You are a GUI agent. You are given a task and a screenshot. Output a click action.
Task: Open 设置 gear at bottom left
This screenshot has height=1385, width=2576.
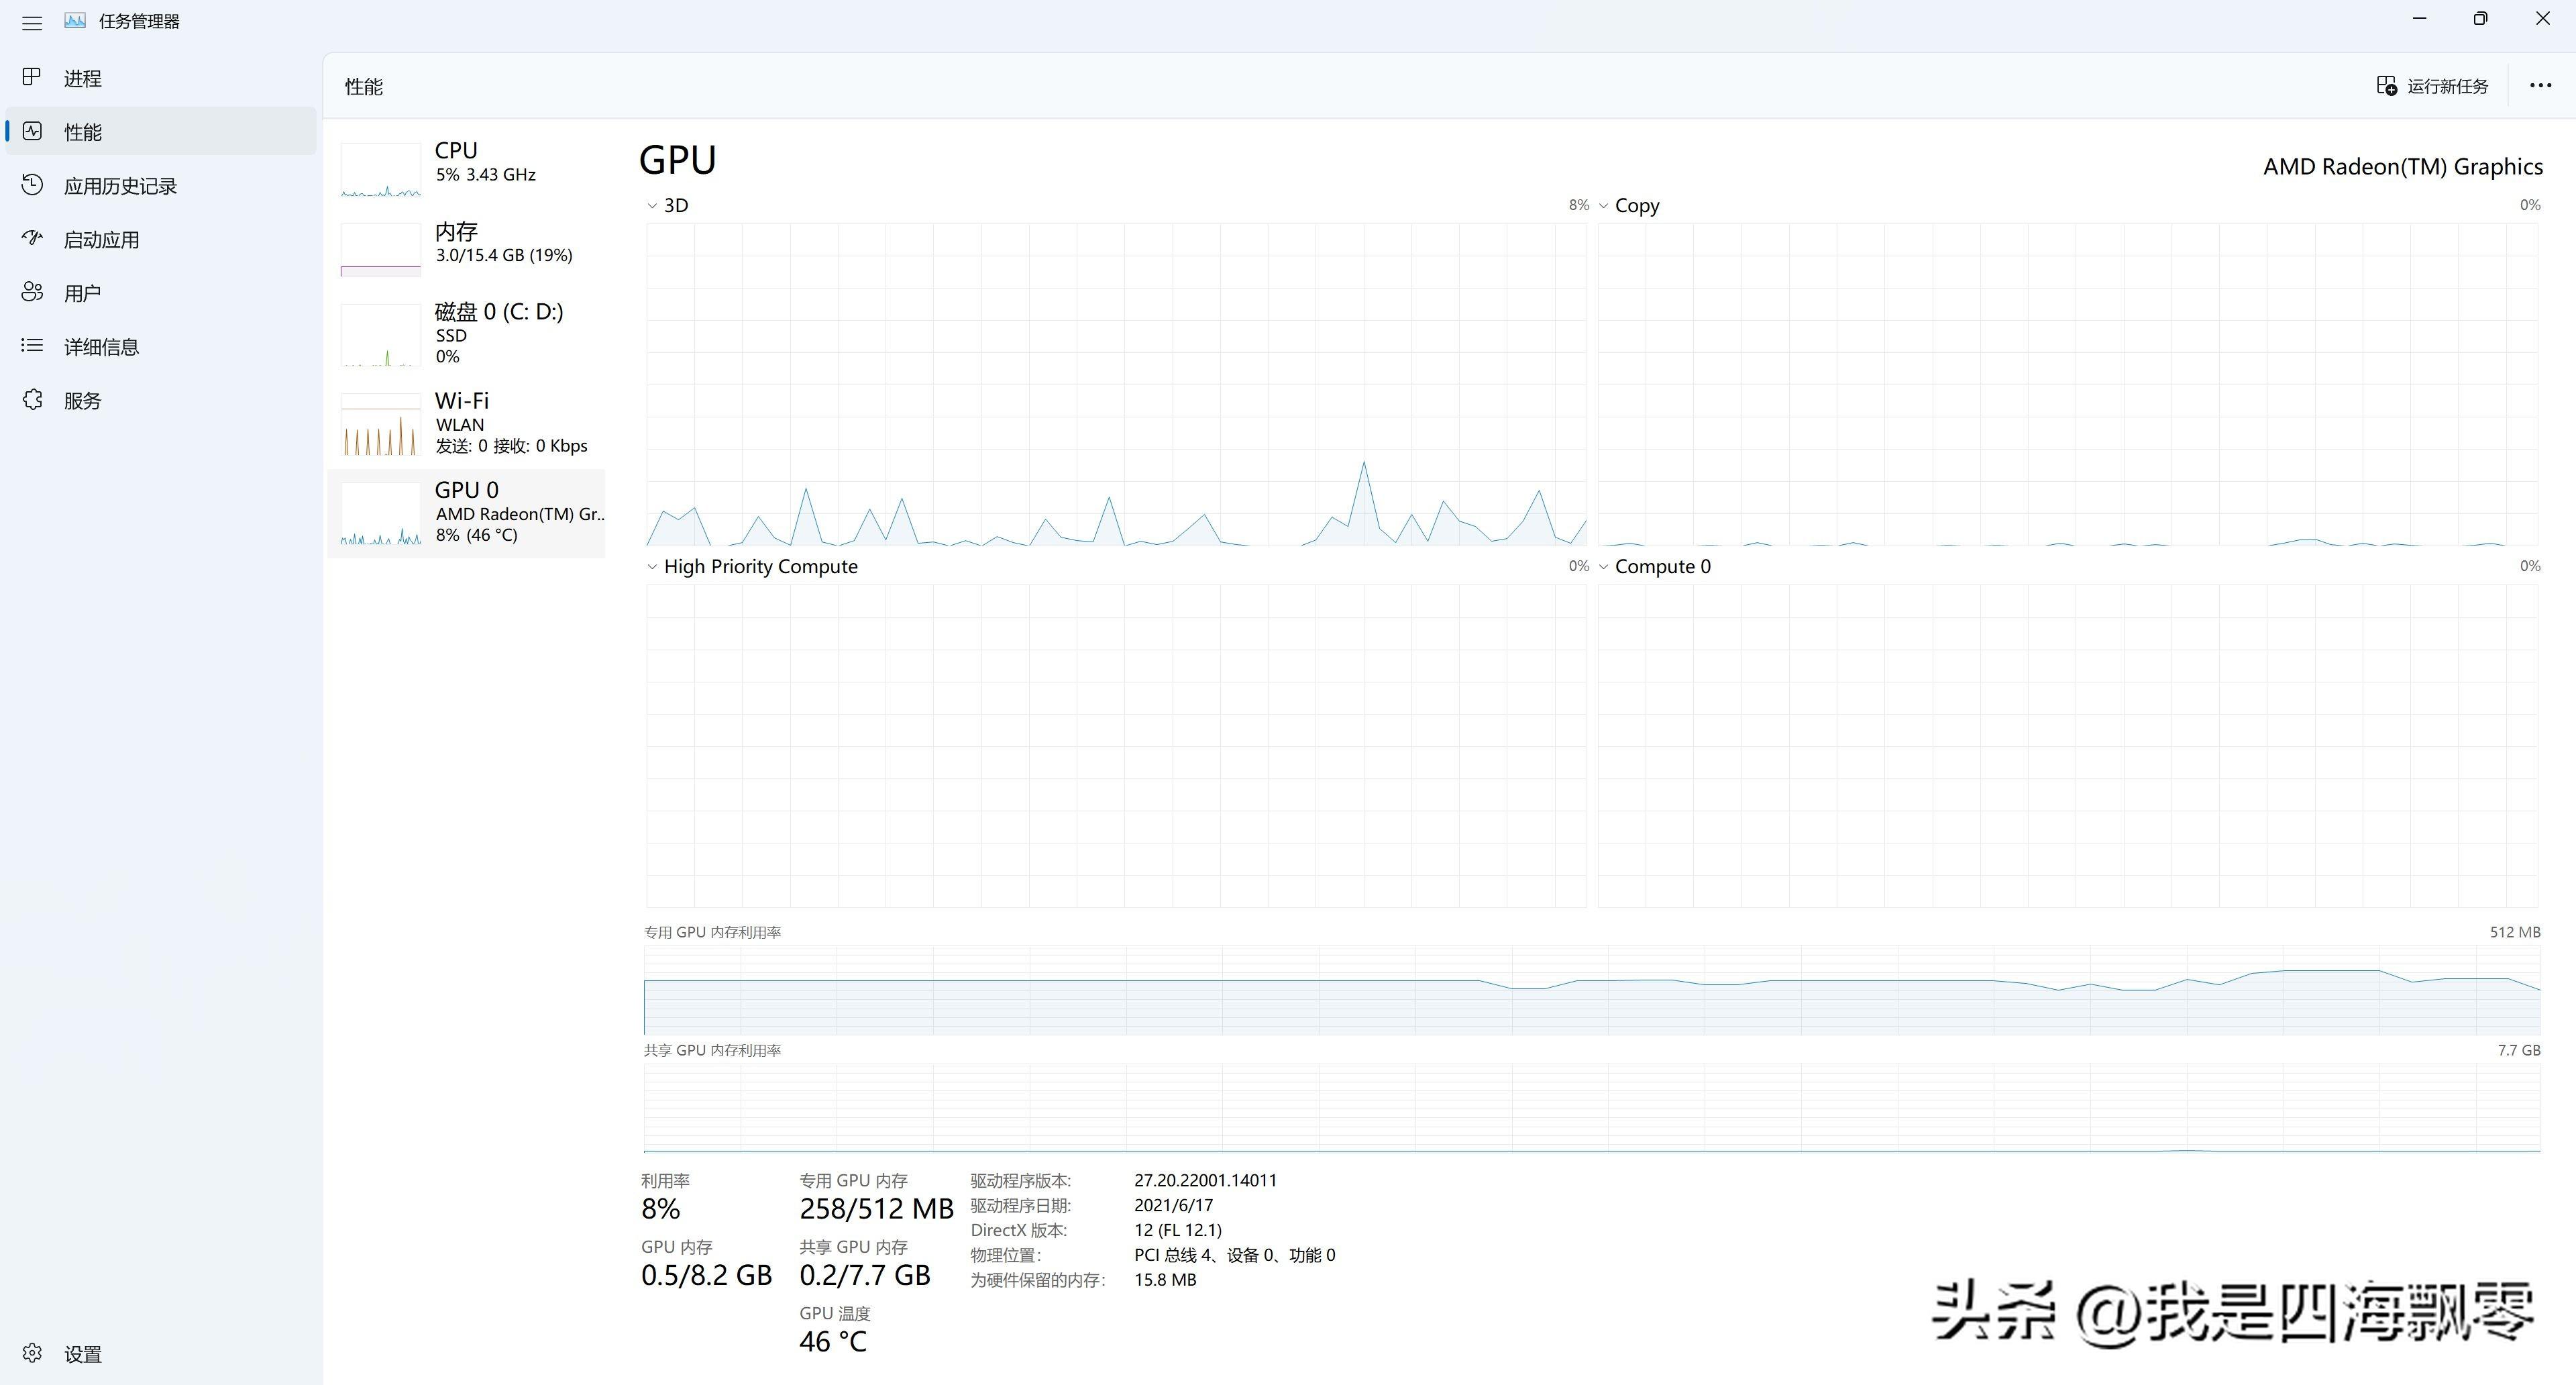click(x=32, y=1353)
